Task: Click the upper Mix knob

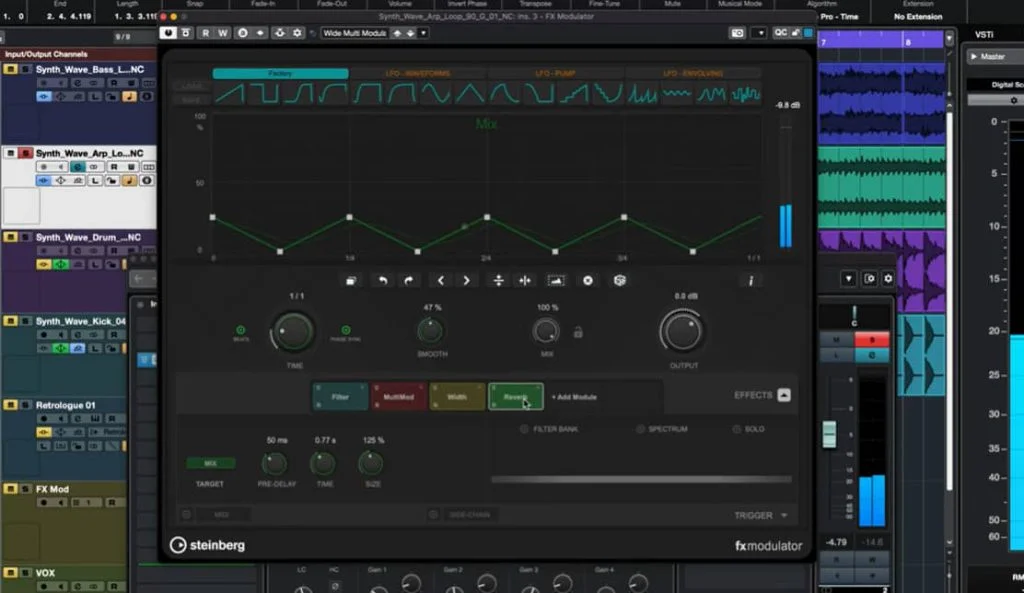Action: pos(546,331)
